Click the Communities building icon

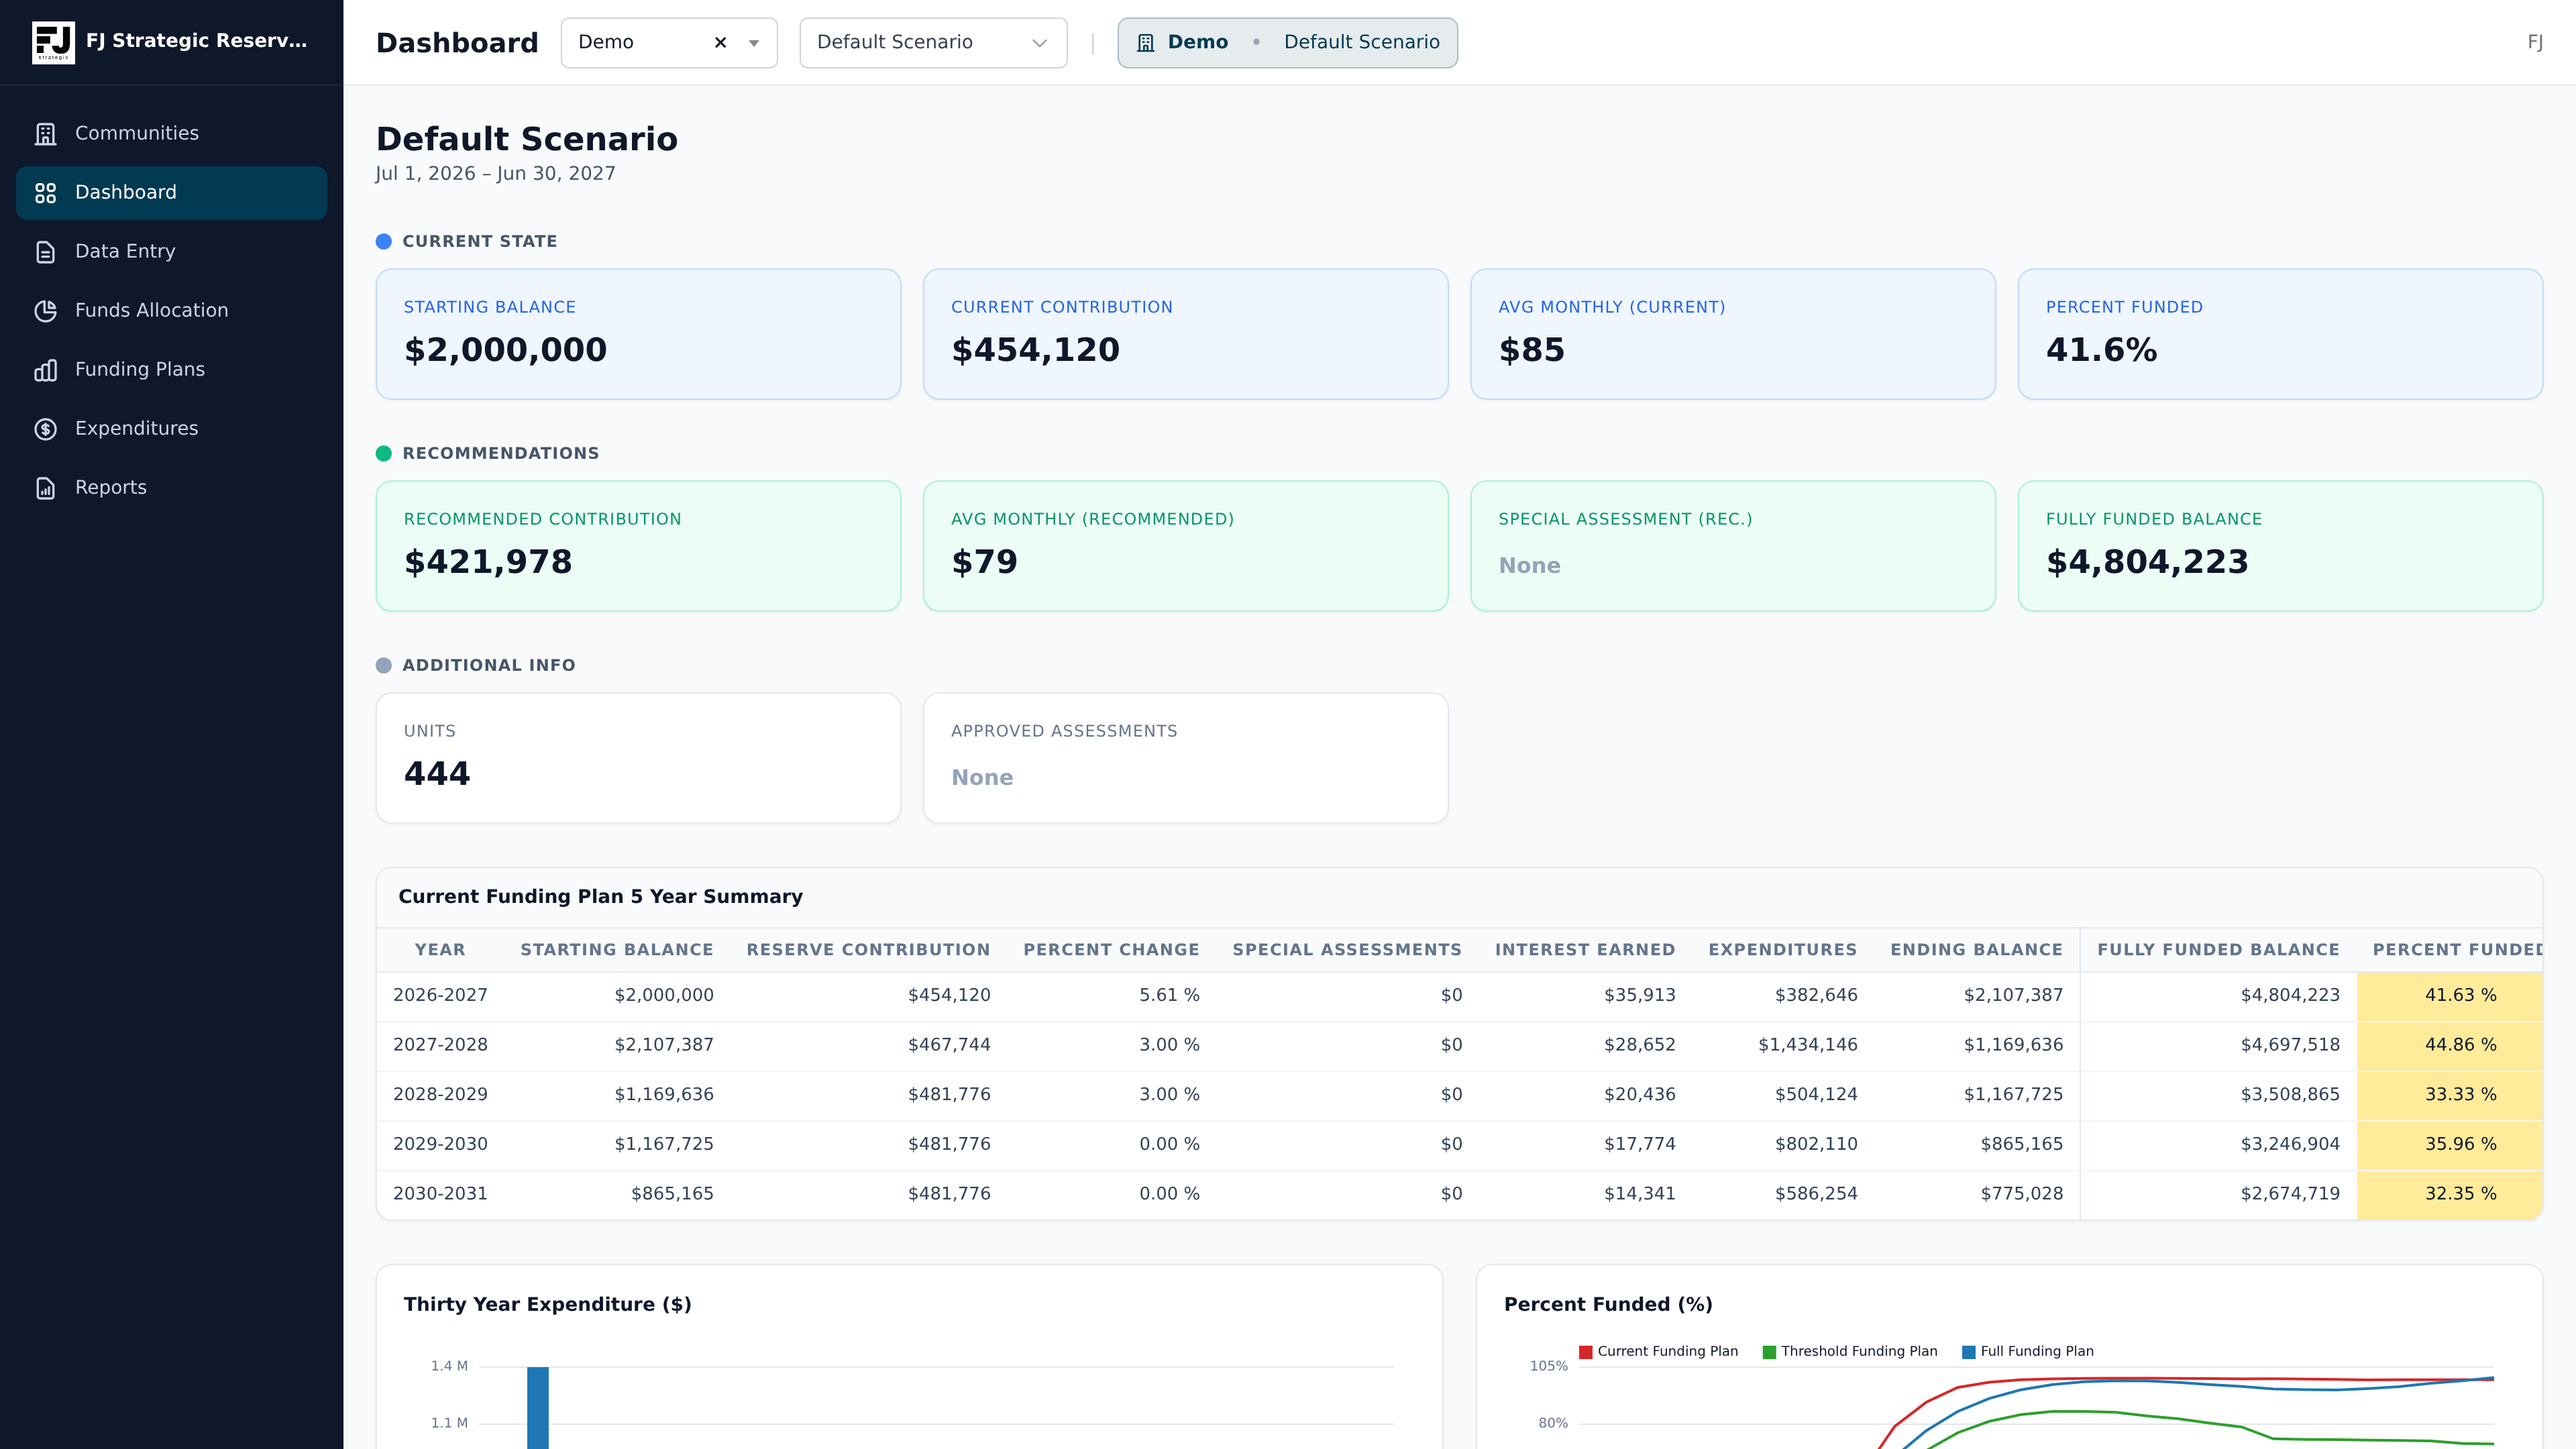[46, 134]
